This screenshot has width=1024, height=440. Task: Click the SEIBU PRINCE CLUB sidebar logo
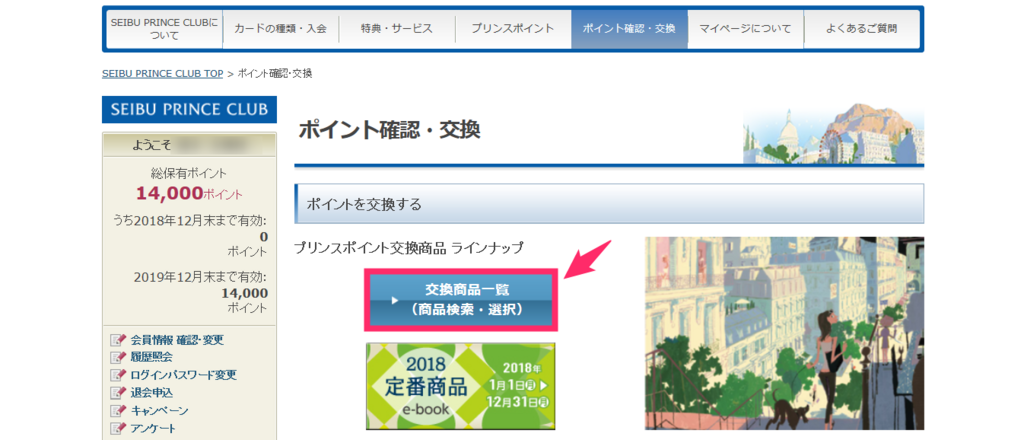pyautogui.click(x=189, y=110)
